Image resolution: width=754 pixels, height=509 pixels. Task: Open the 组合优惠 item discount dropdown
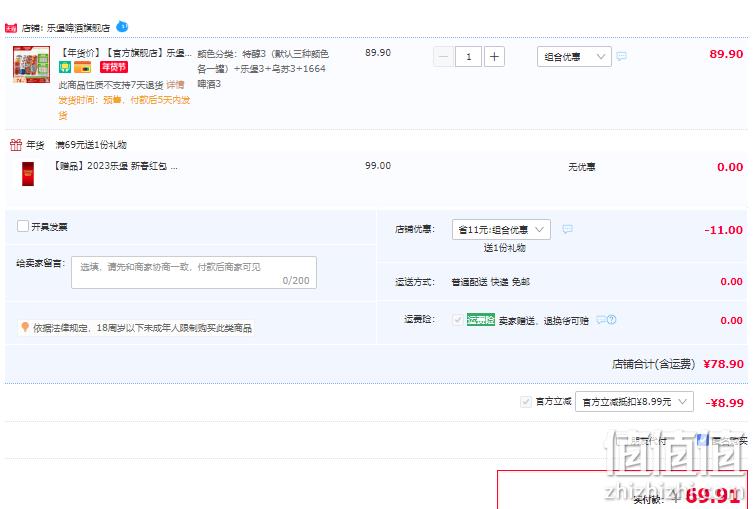574,57
